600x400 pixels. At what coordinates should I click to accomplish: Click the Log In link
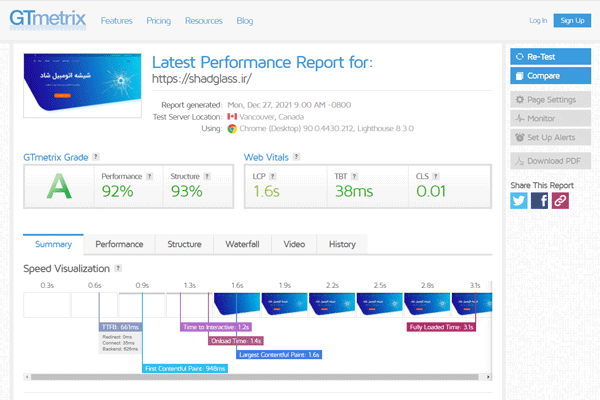[537, 20]
